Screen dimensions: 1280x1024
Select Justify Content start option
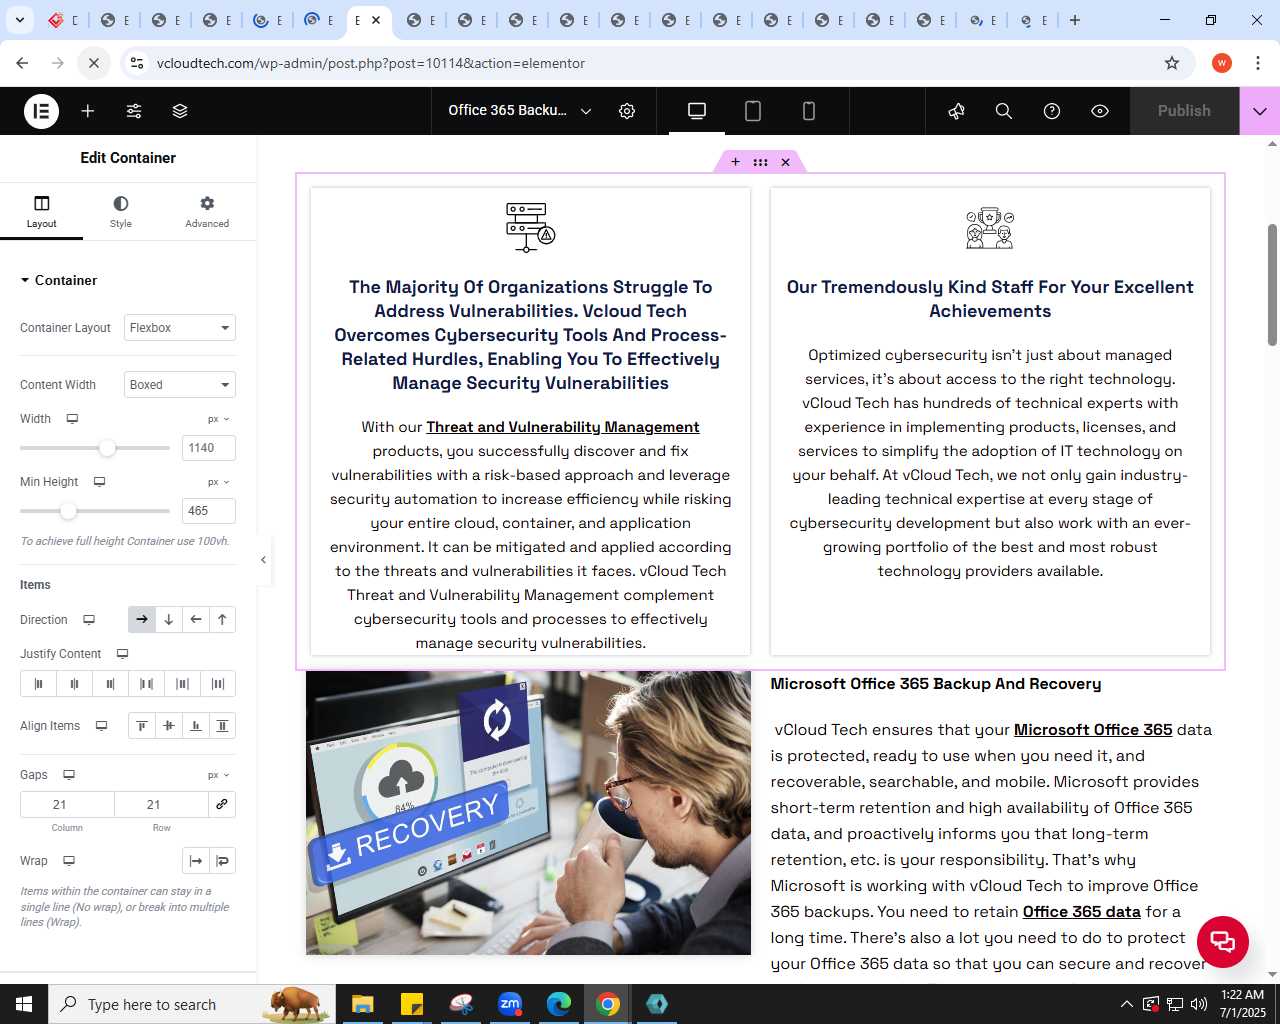[x=38, y=684]
